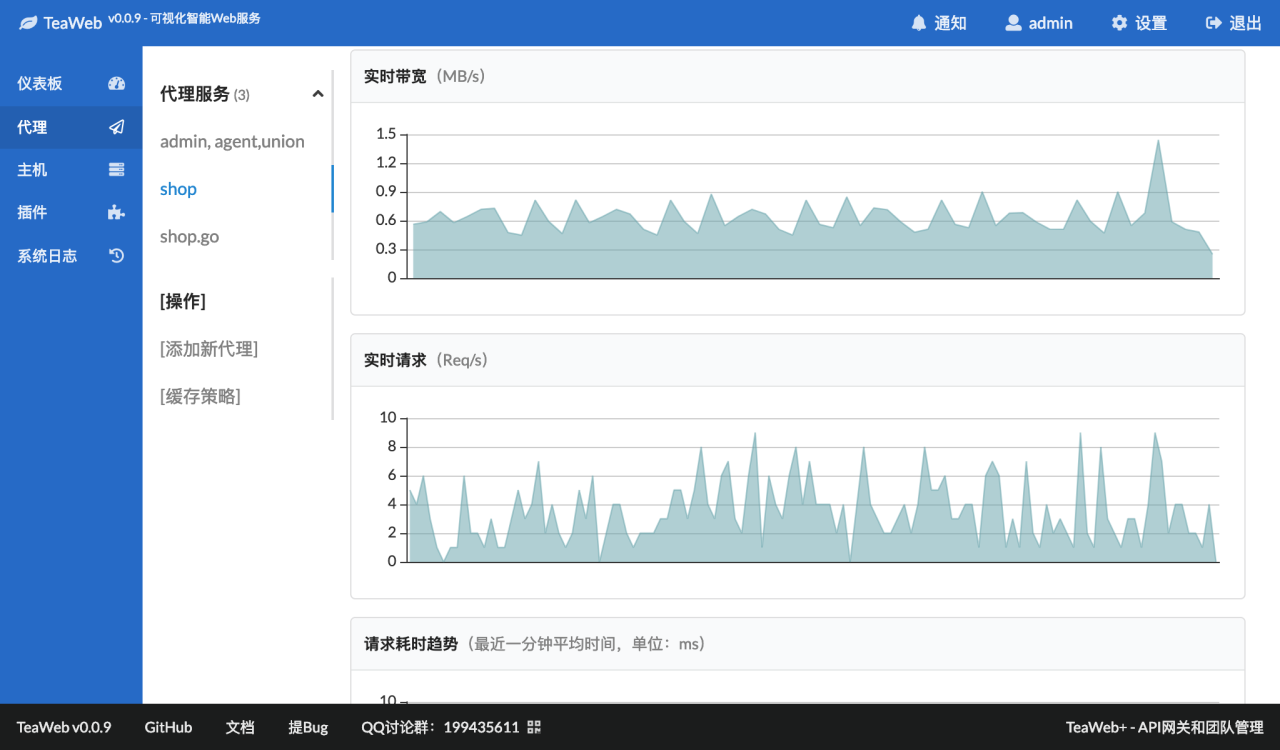This screenshot has height=750, width=1280.
Task: View system logs via the 系统日志 clock icon
Action: [x=116, y=255]
